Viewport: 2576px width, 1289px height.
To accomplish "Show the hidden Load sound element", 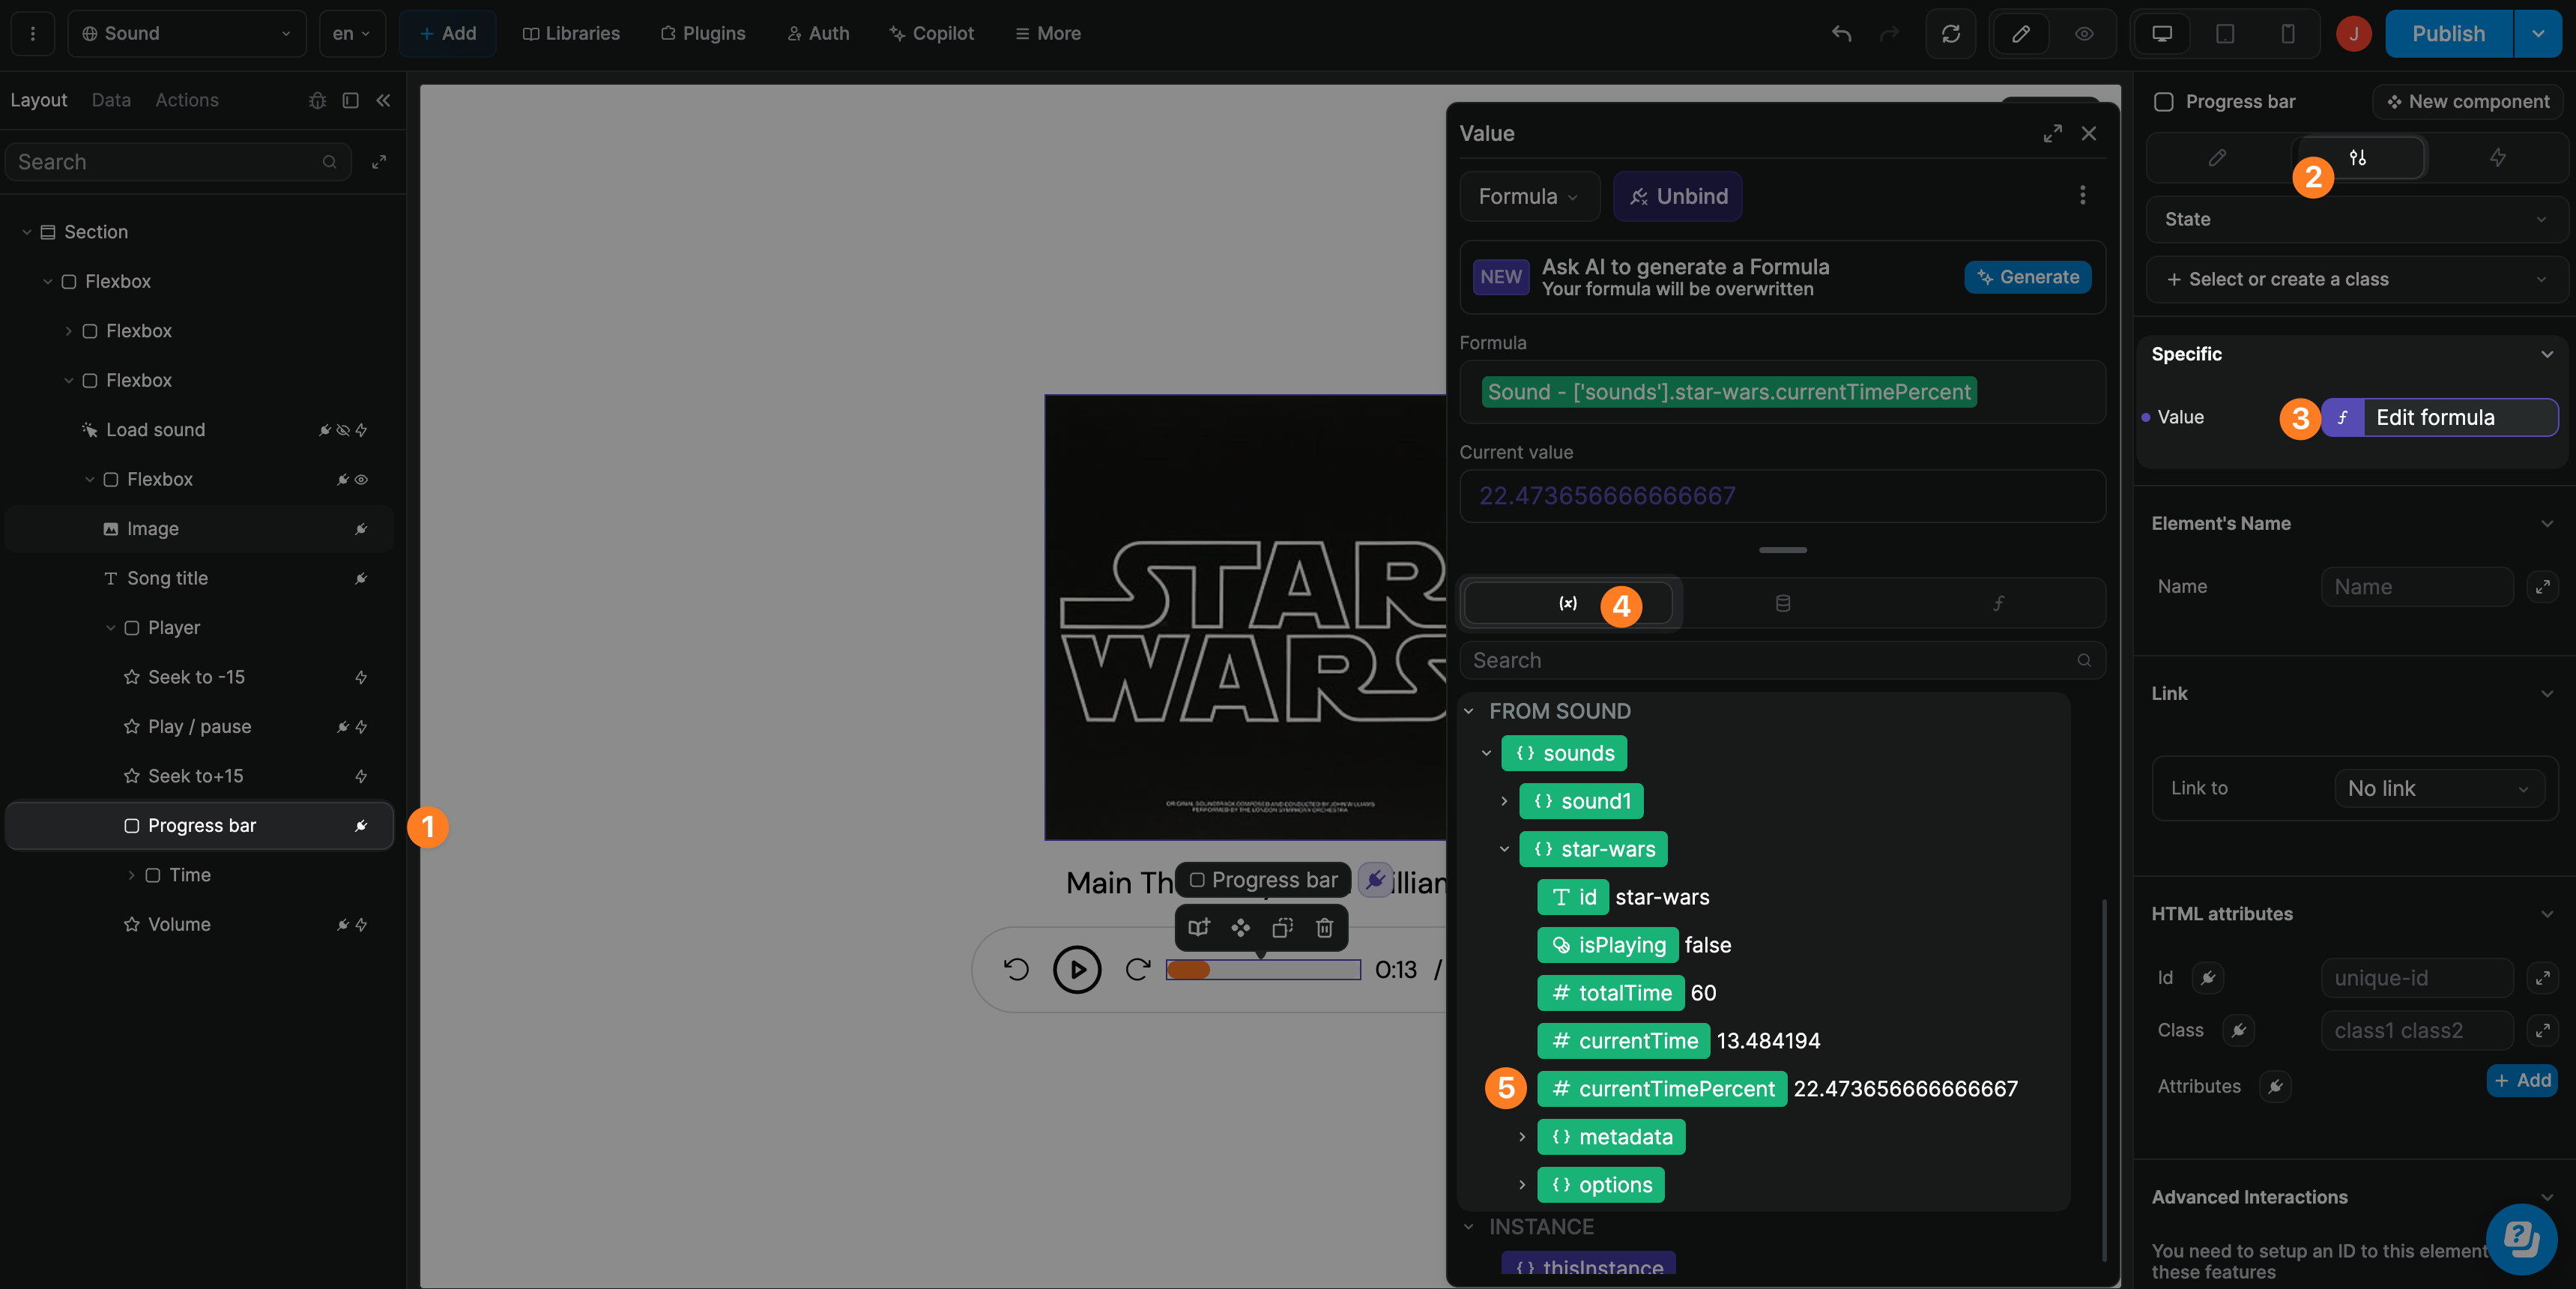I will tap(343, 430).
